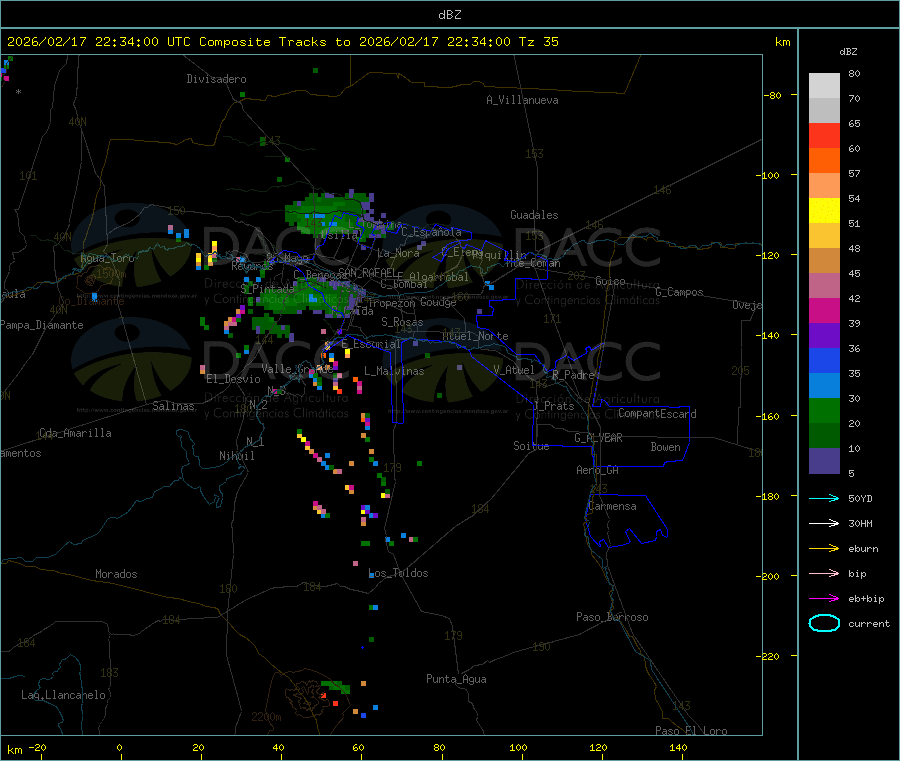Screen dimensions: 900x761
Task: Click the 'Aero_GA' map label
Action: pyautogui.click(x=598, y=470)
